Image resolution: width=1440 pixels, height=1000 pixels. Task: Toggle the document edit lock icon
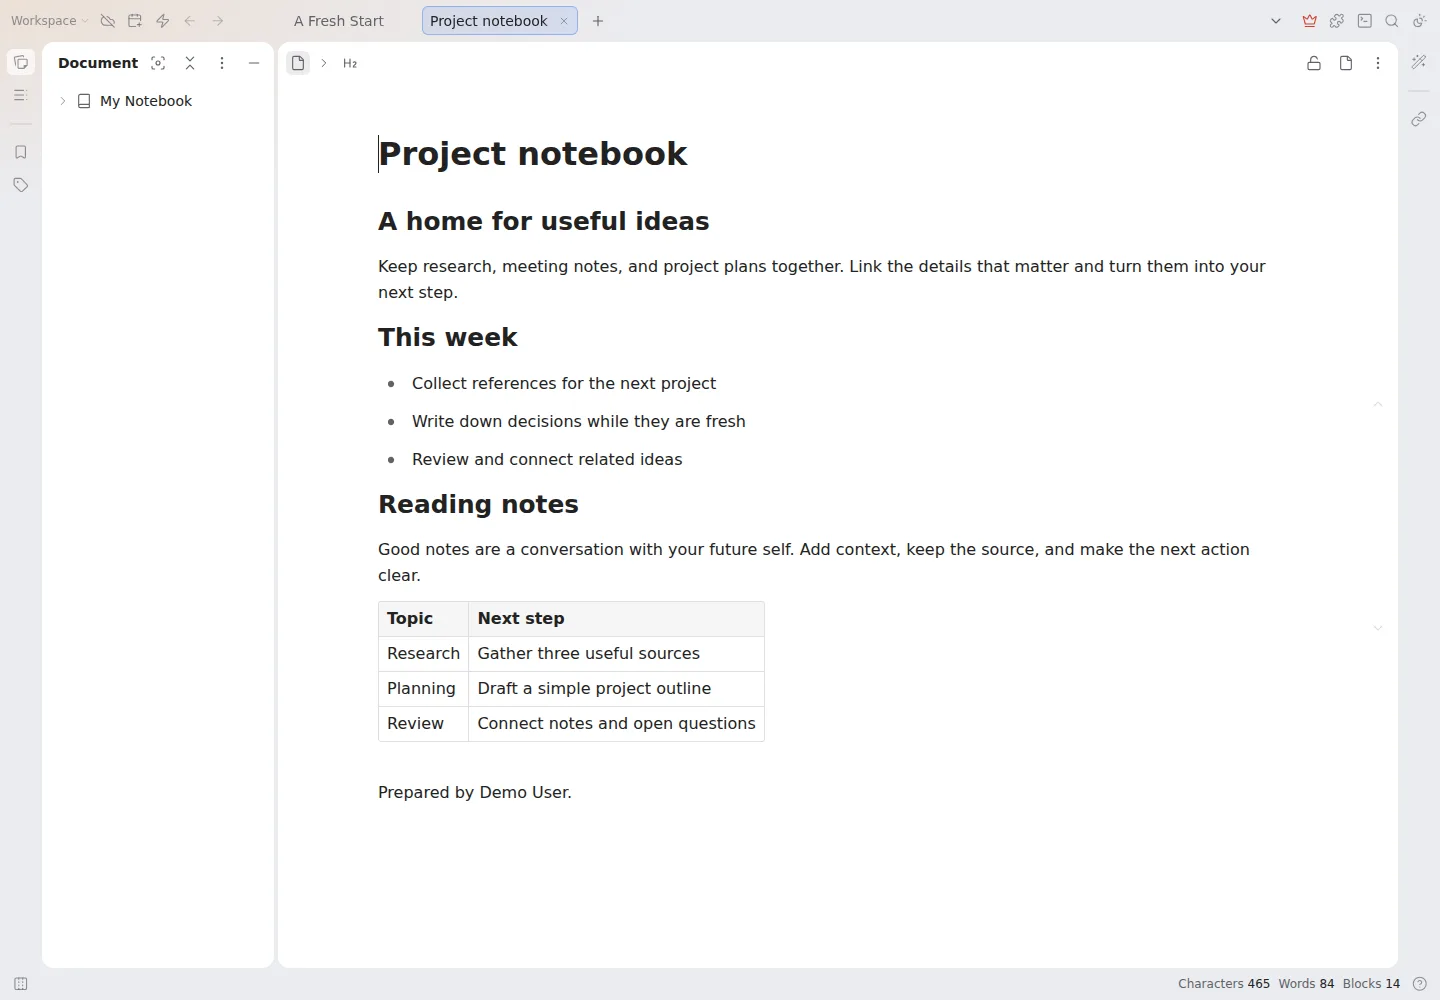(1314, 63)
